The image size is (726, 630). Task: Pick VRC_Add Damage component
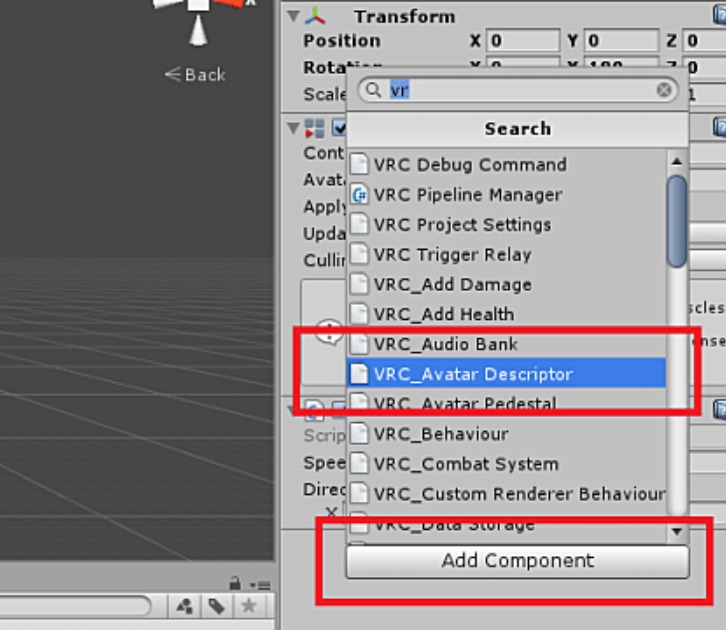tap(507, 284)
